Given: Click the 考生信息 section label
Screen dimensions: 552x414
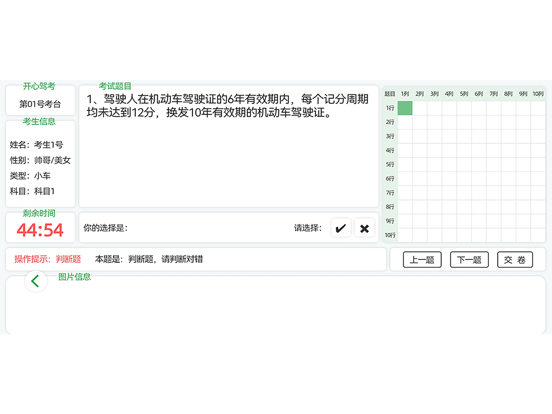Looking at the screenshot, I should point(39,121).
